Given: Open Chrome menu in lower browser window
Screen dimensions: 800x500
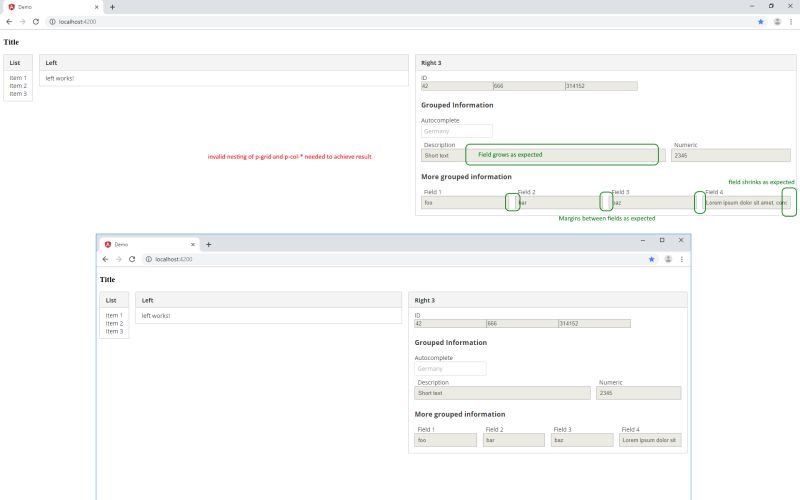Looking at the screenshot, I should [x=682, y=259].
